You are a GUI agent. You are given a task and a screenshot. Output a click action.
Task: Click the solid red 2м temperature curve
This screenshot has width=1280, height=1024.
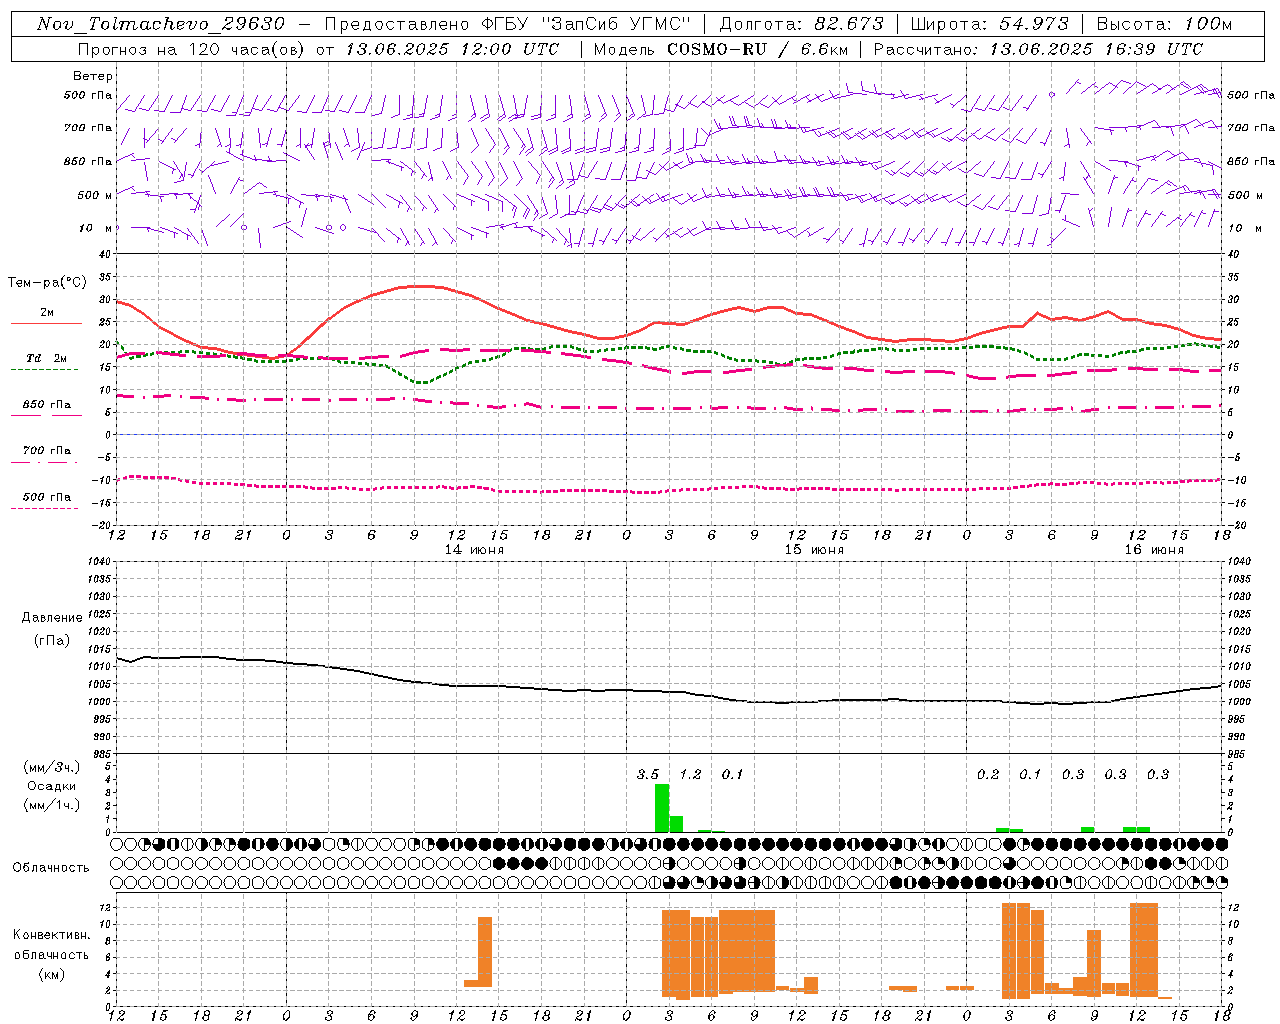668,323
